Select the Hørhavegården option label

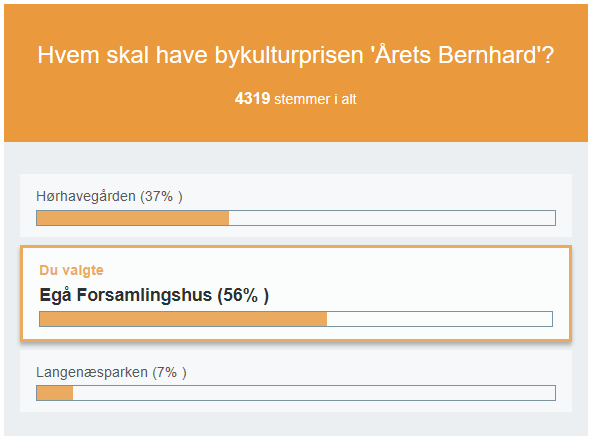86,196
